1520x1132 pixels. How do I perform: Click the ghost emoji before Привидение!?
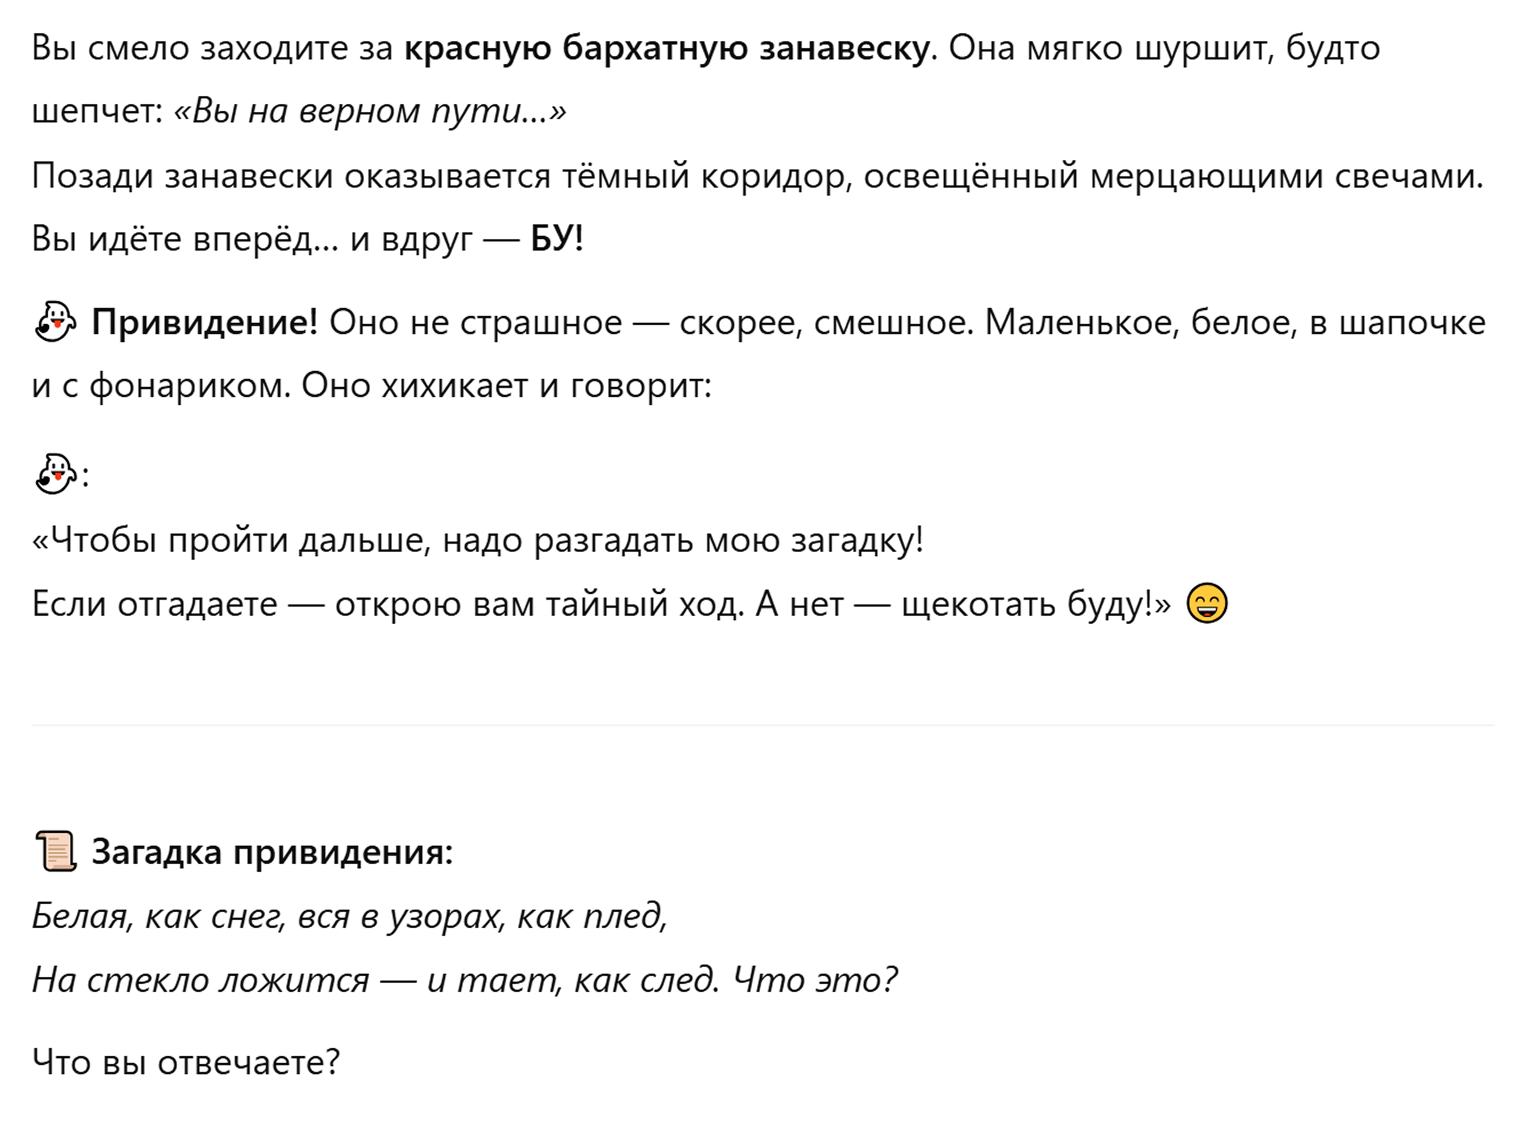pyautogui.click(x=54, y=322)
